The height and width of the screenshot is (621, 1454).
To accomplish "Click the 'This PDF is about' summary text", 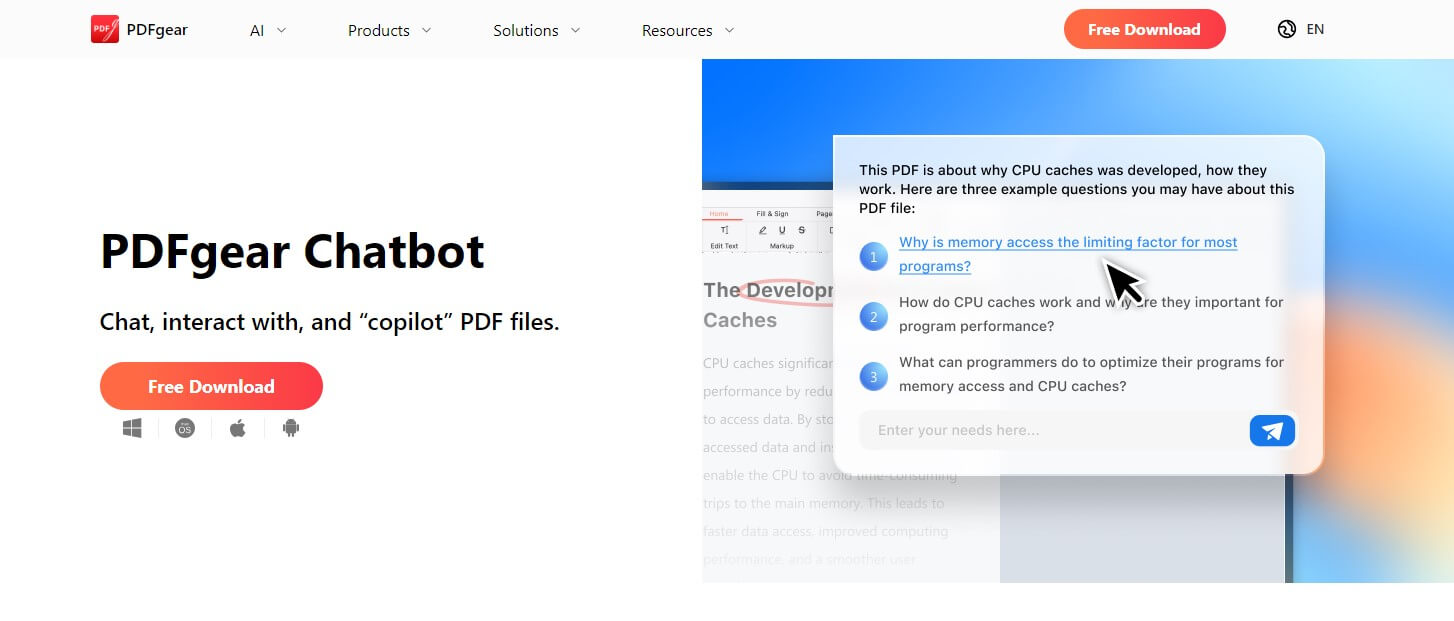I will pyautogui.click(x=1077, y=189).
